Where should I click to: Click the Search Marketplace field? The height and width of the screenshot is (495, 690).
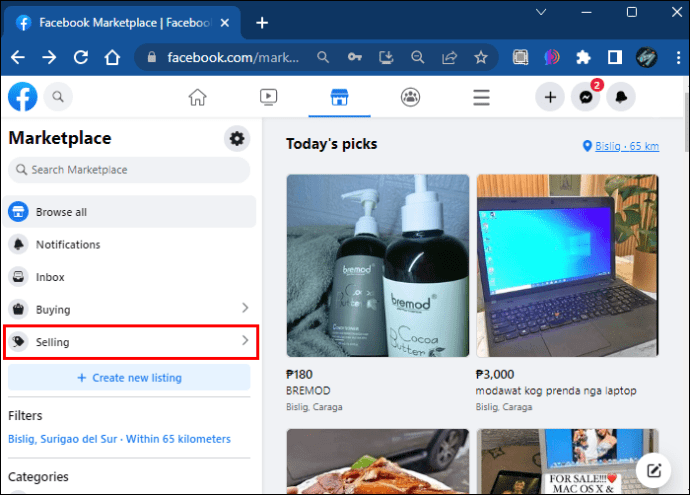click(x=129, y=170)
